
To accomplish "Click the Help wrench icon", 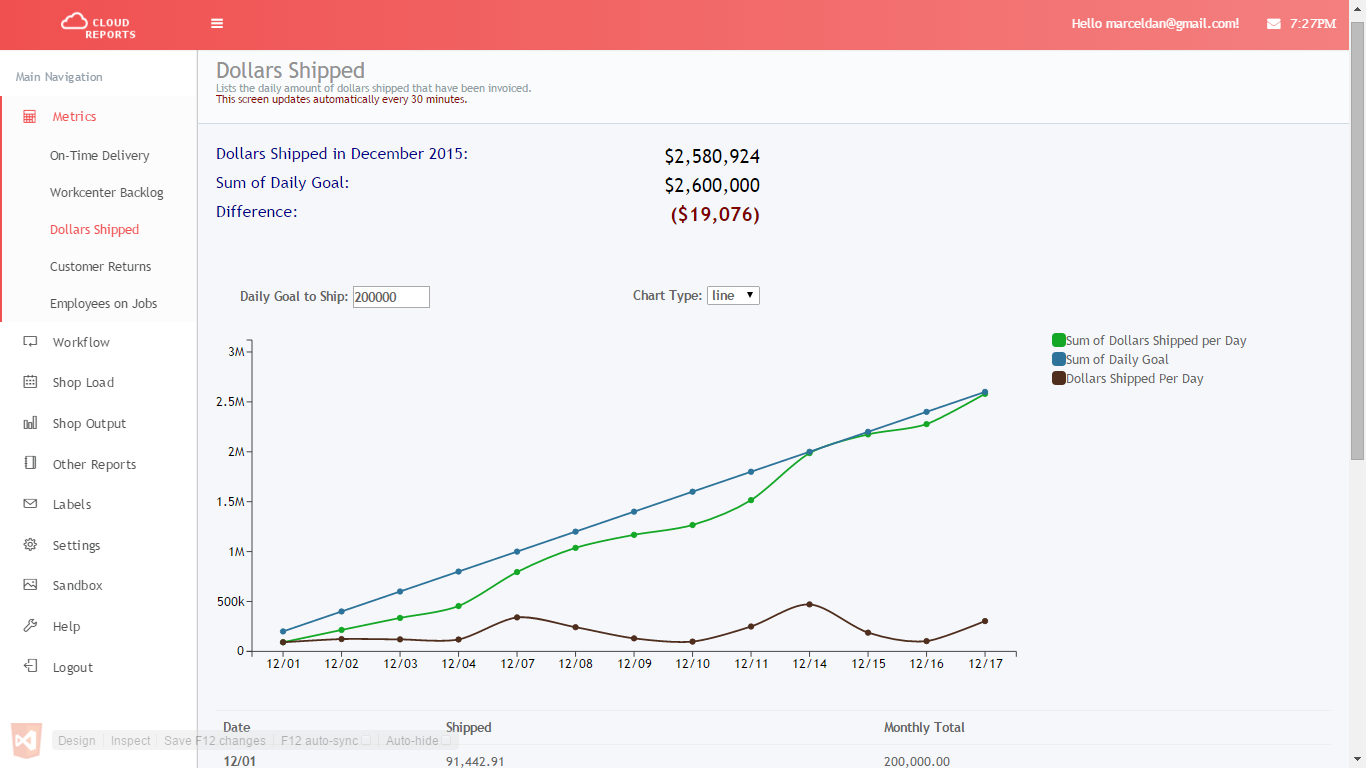I will point(30,626).
